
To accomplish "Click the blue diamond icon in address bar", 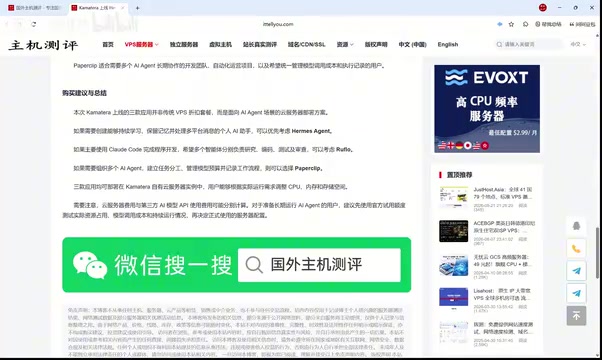I will 499,24.
